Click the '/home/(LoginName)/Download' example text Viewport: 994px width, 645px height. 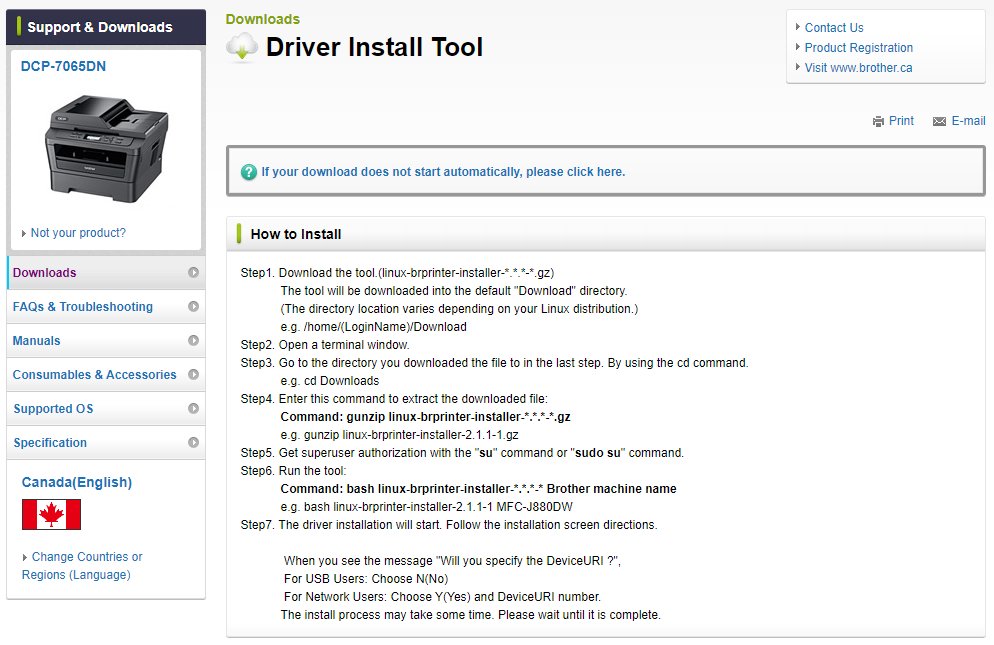click(385, 327)
